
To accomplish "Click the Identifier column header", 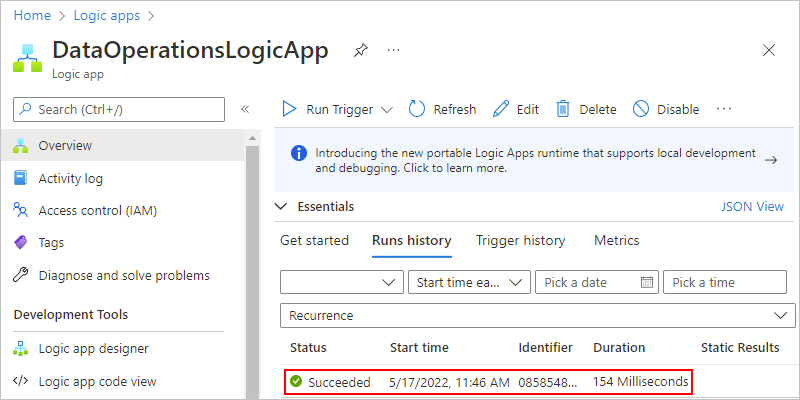I will 545,348.
